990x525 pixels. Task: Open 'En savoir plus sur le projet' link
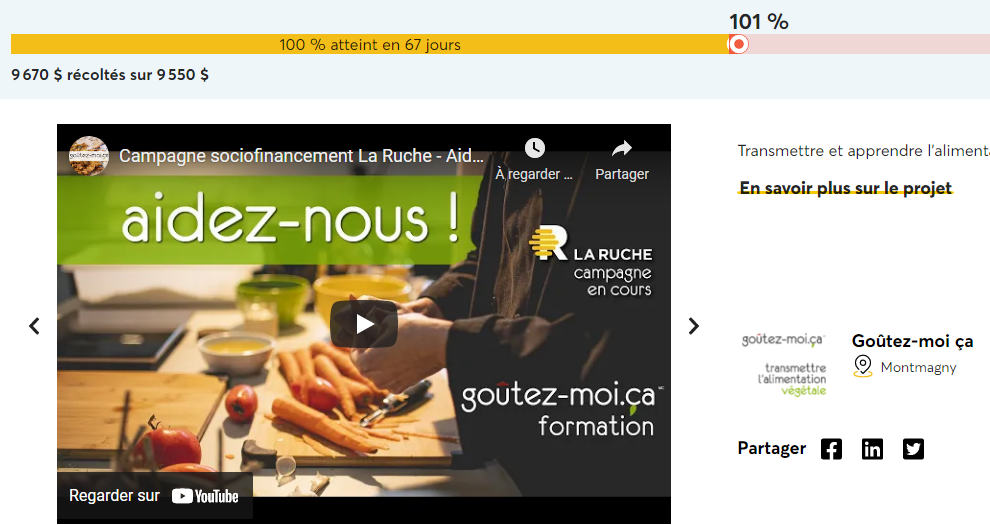coord(845,188)
